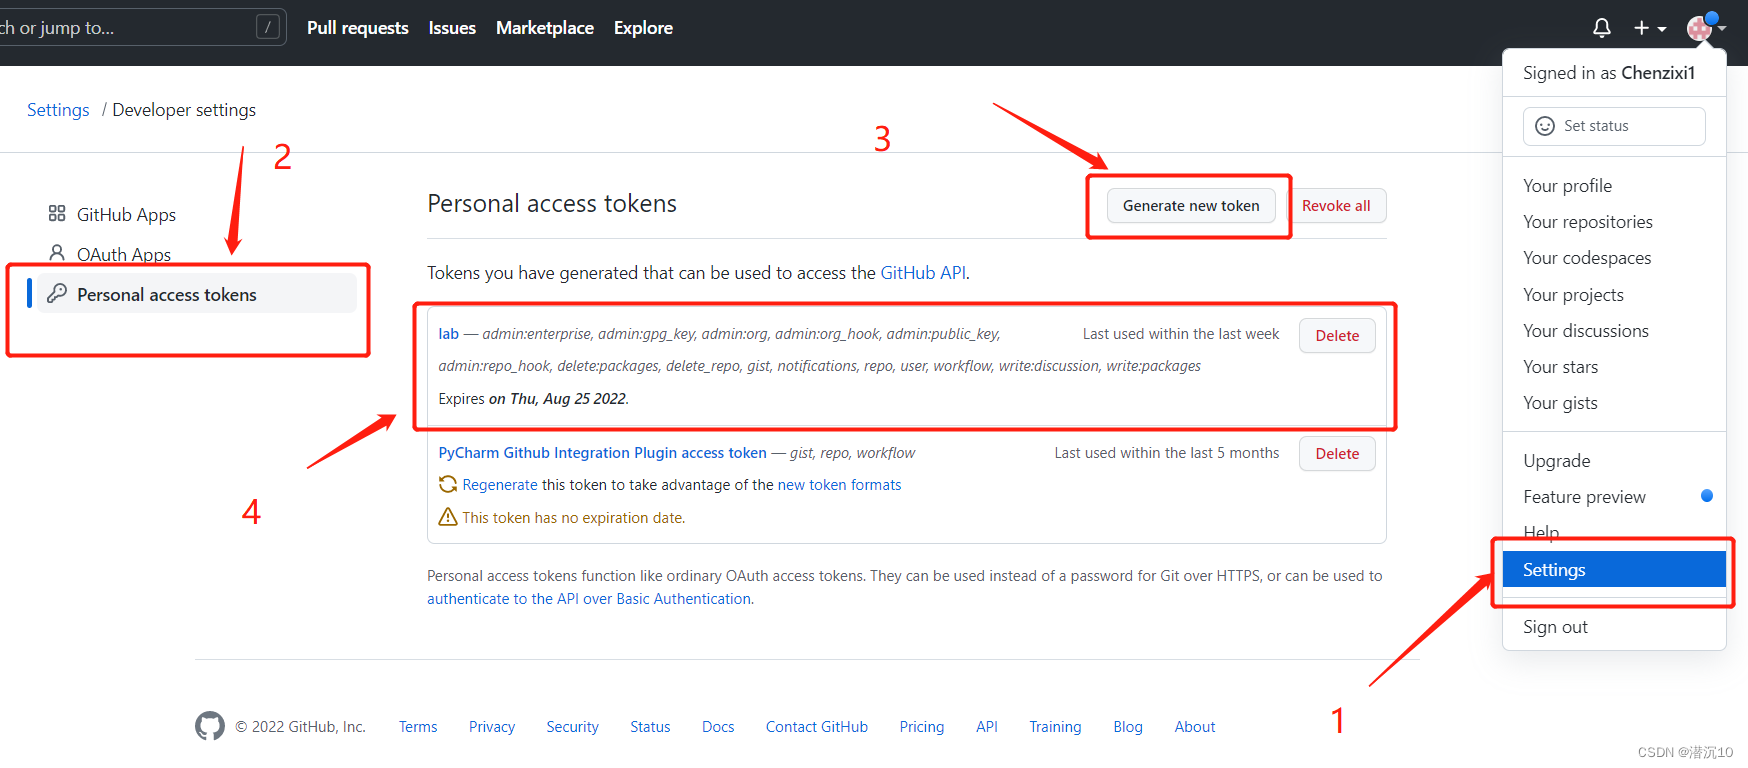Viewport: 1748px width, 768px height.
Task: Select OAuth Apps in sidebar
Action: 124,254
